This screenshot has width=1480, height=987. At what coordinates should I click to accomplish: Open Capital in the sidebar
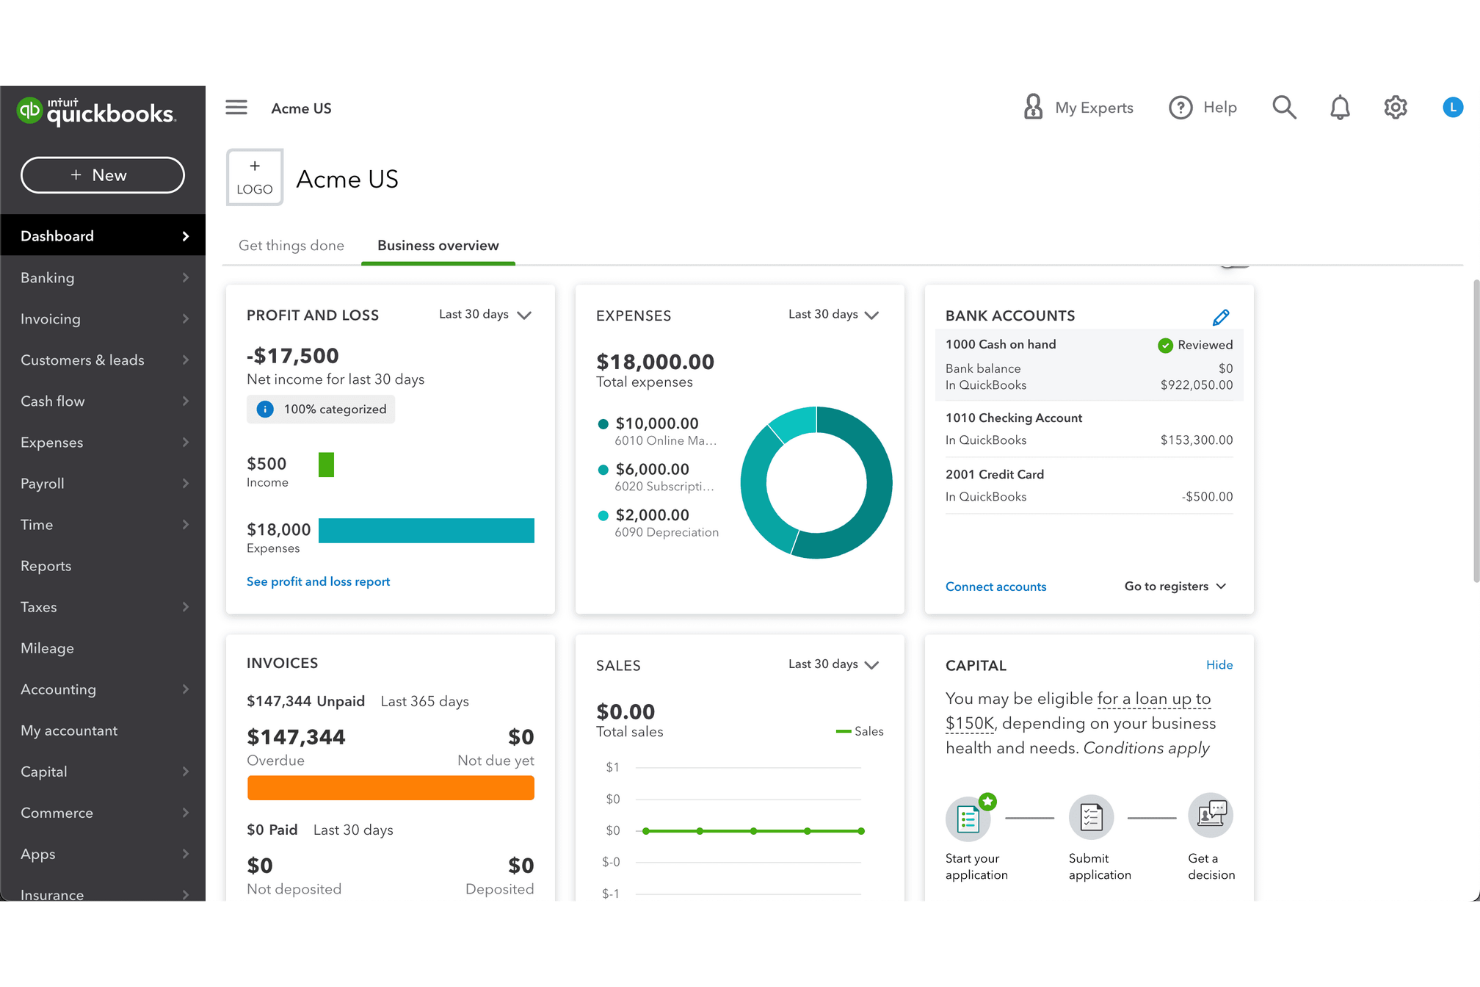[103, 771]
